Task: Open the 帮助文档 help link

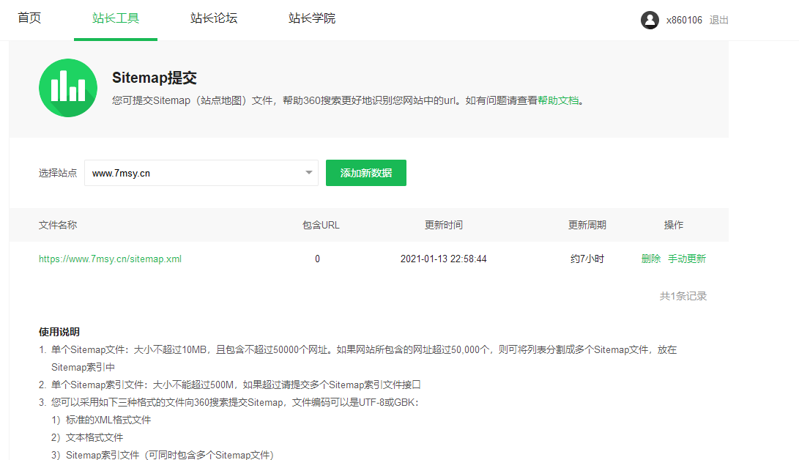Action: point(558,100)
